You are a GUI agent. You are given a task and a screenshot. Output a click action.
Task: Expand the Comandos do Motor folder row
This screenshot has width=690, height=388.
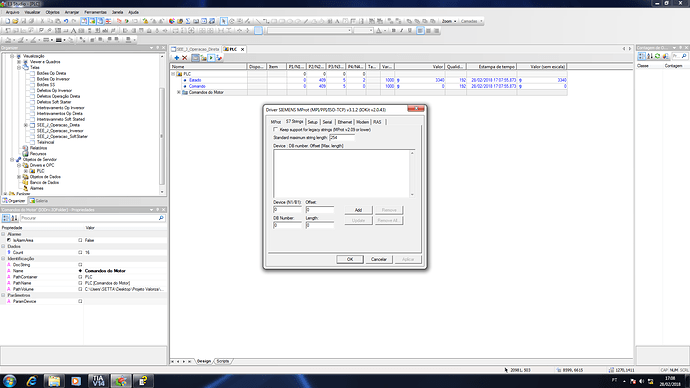click(x=179, y=92)
